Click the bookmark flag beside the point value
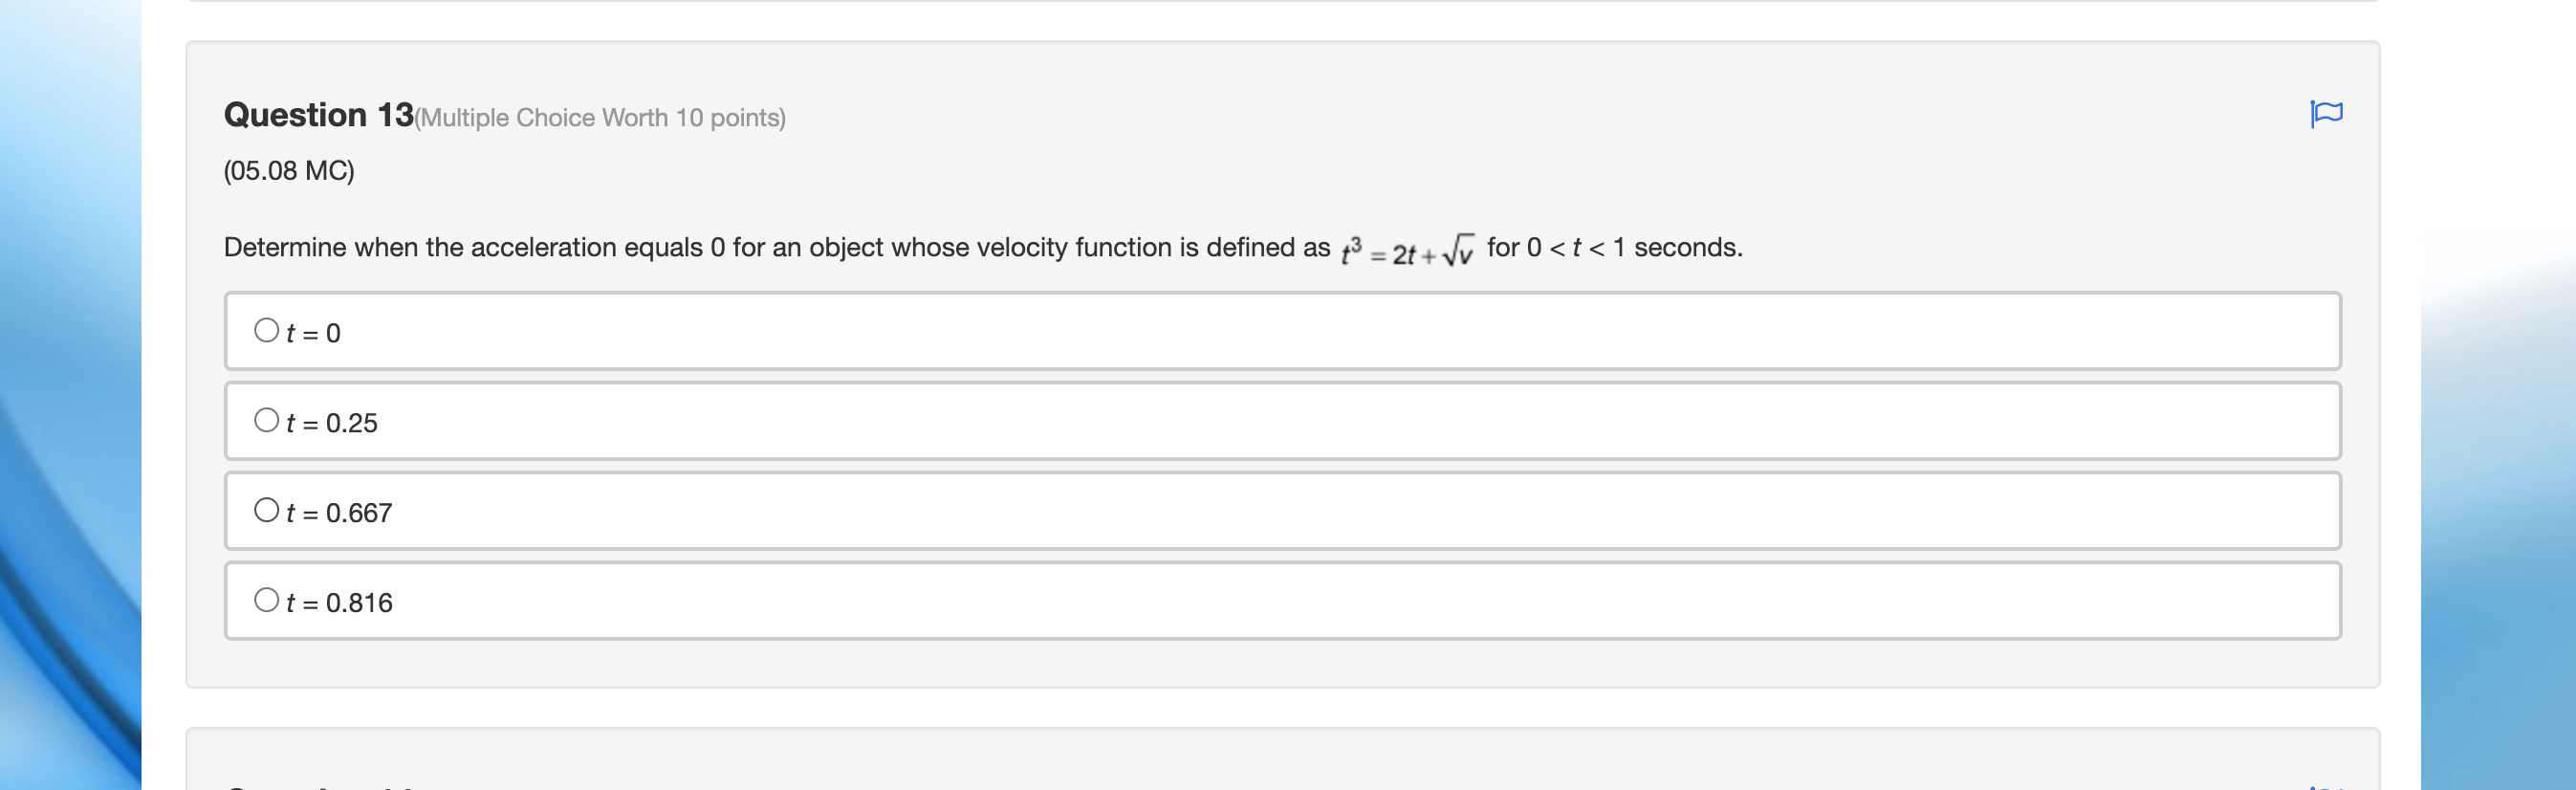Screen dimensions: 2576x790 point(2327,114)
